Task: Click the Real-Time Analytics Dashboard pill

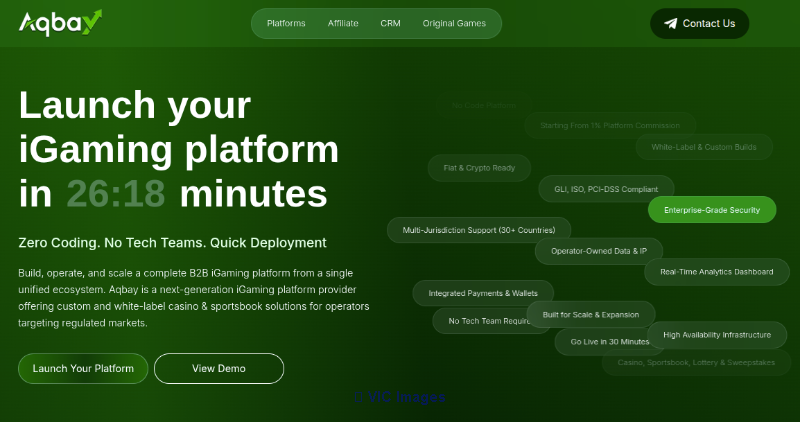Action: click(716, 272)
